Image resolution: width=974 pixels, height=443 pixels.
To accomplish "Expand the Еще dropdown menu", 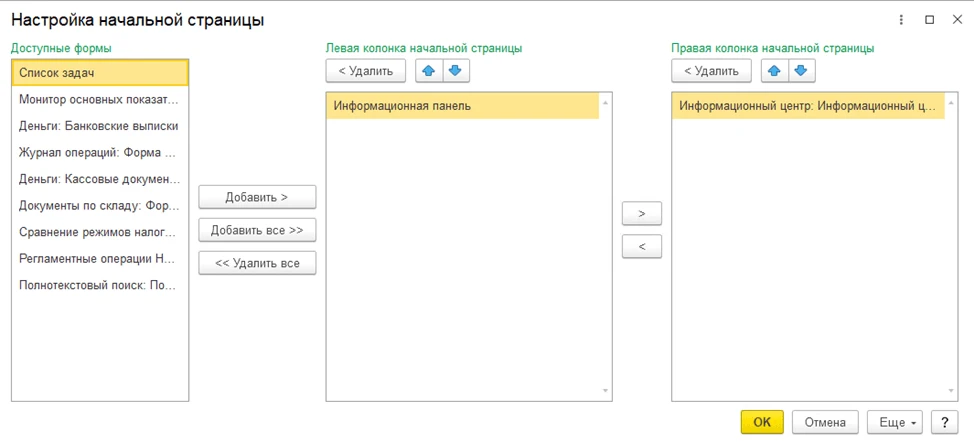I will tap(894, 422).
